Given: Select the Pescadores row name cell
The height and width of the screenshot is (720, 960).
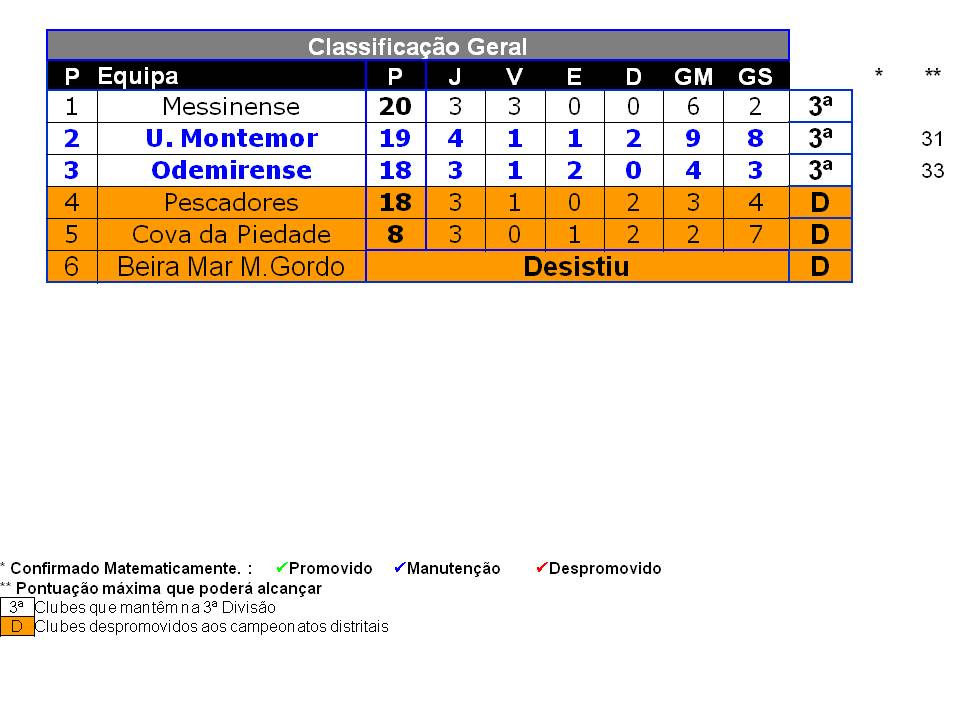Looking at the screenshot, I should (231, 203).
